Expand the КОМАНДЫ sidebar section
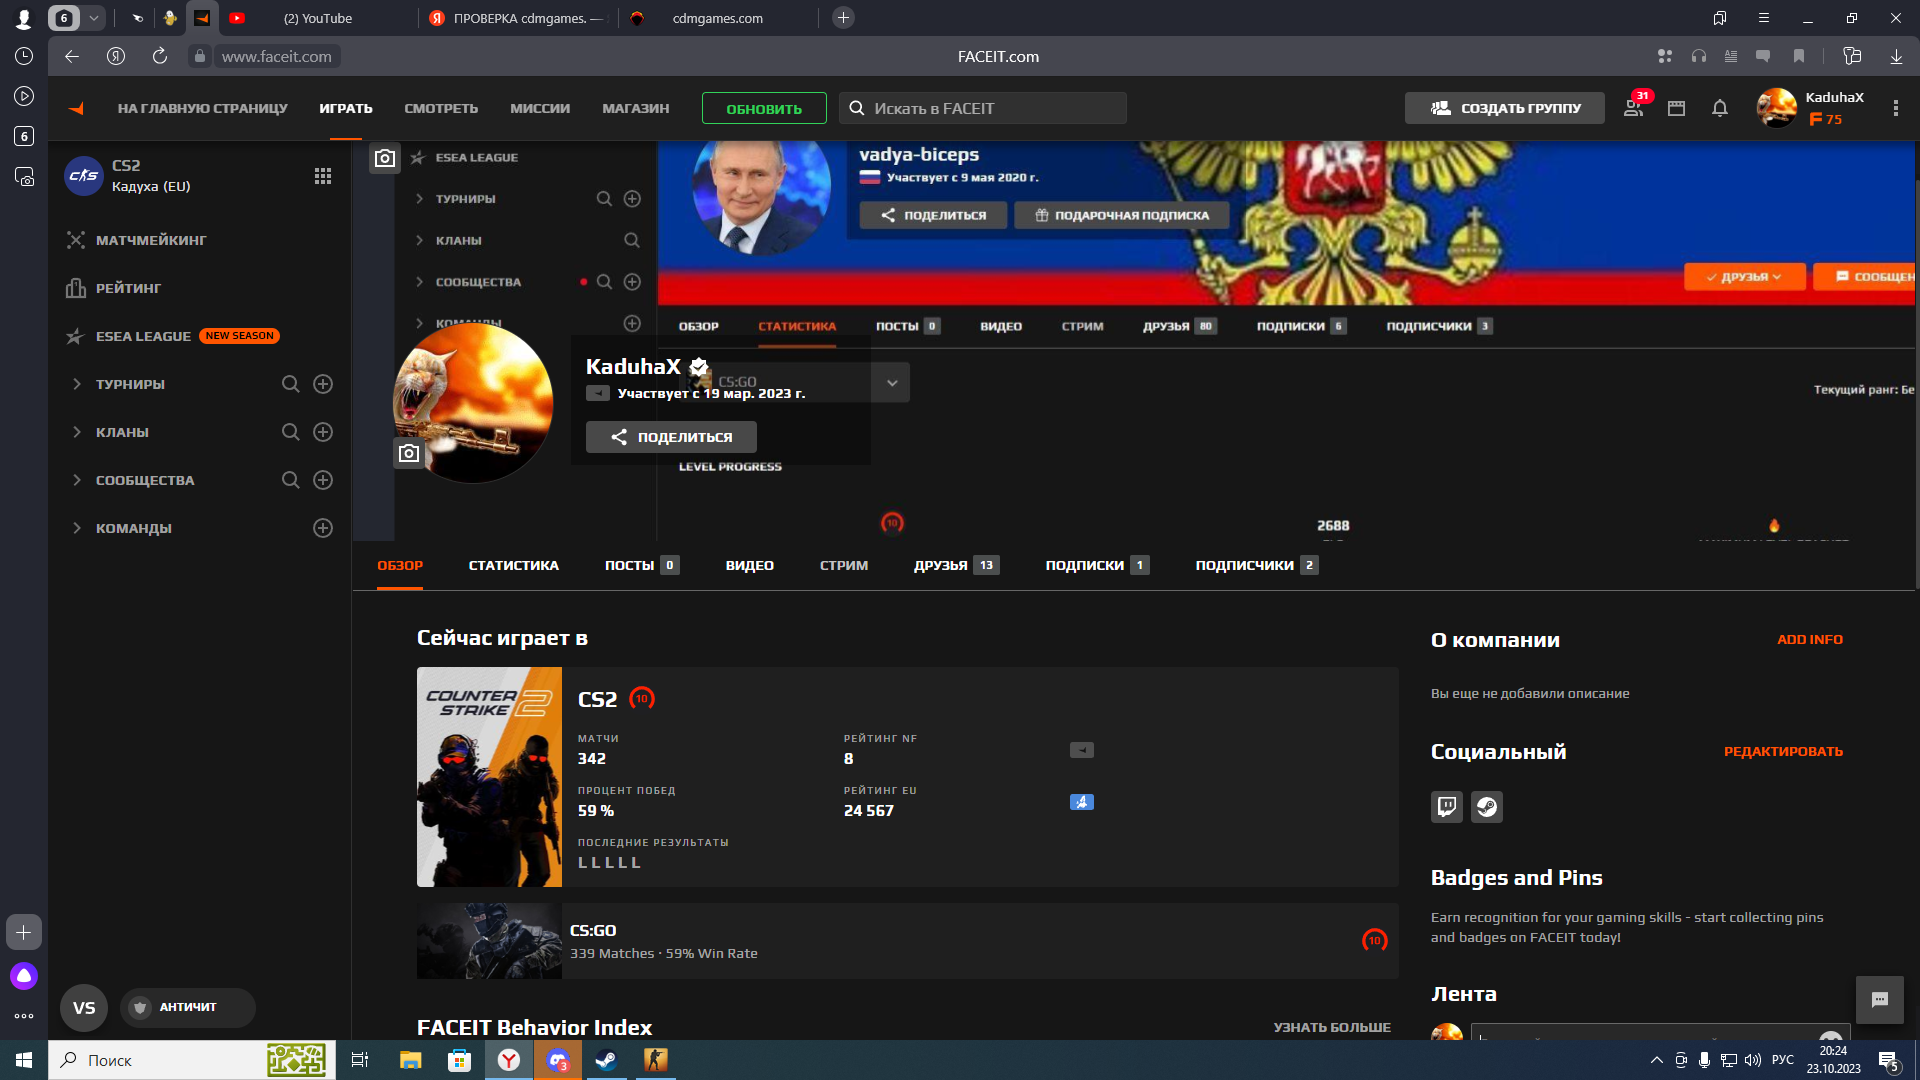This screenshot has height=1080, width=1920. (x=77, y=528)
